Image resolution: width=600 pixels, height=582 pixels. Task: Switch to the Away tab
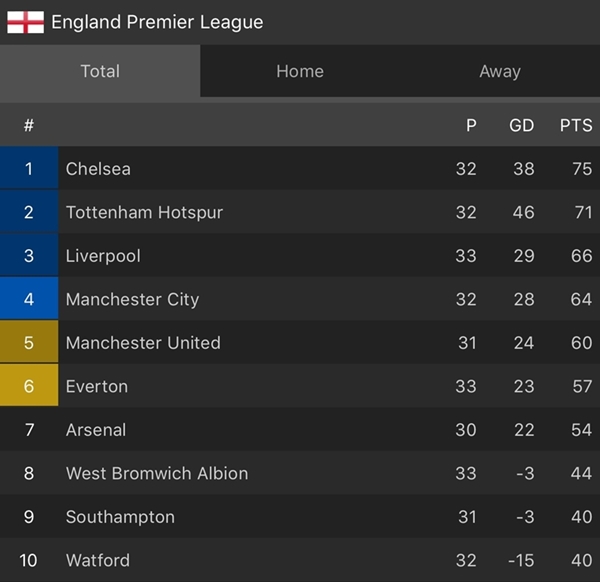coord(500,71)
